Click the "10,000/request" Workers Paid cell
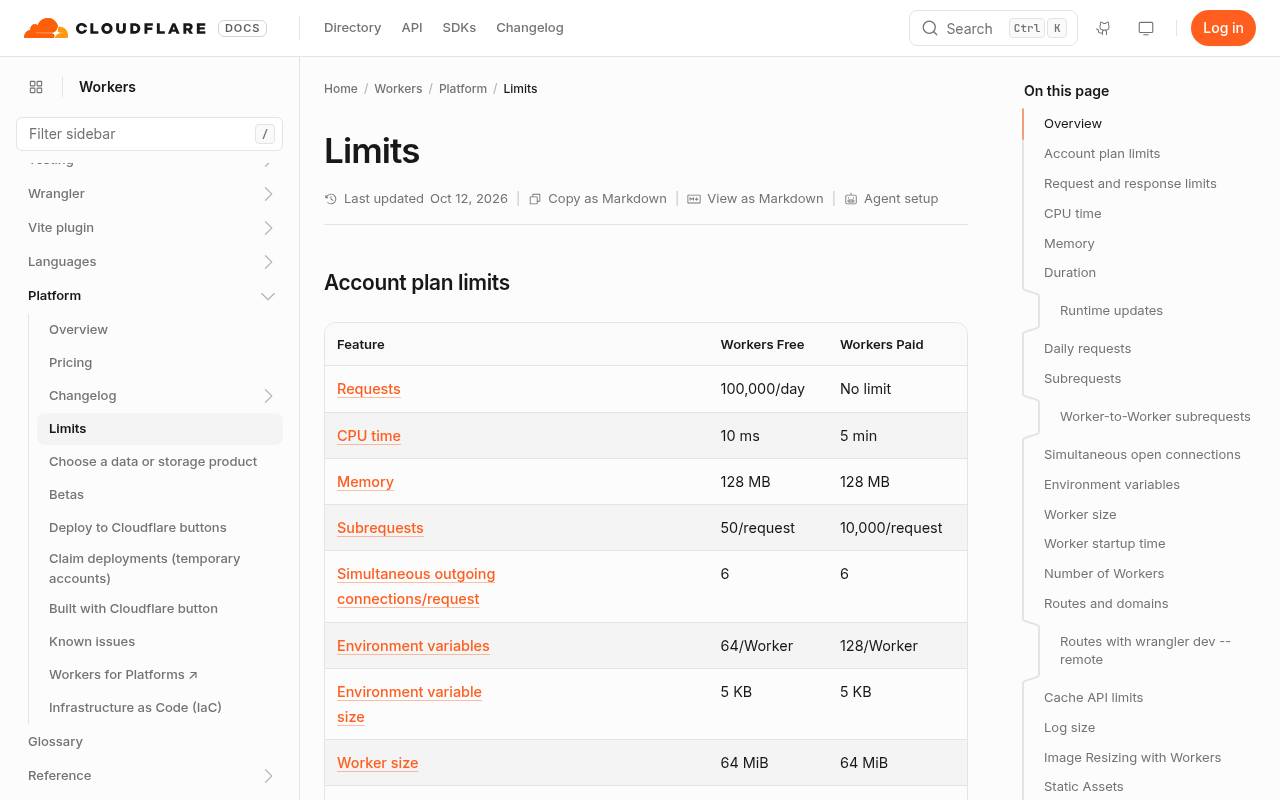 [891, 528]
